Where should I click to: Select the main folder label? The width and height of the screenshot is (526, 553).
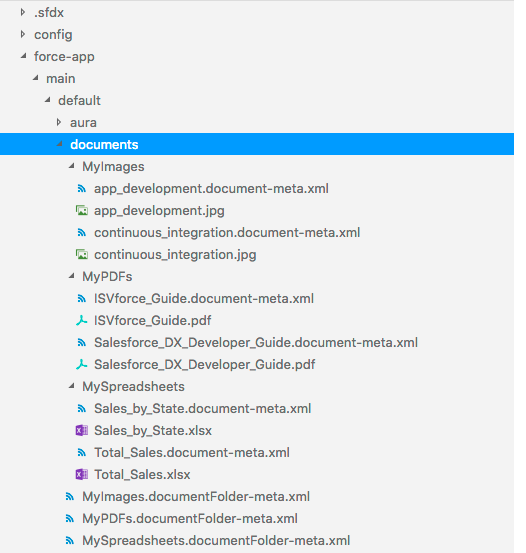point(61,78)
